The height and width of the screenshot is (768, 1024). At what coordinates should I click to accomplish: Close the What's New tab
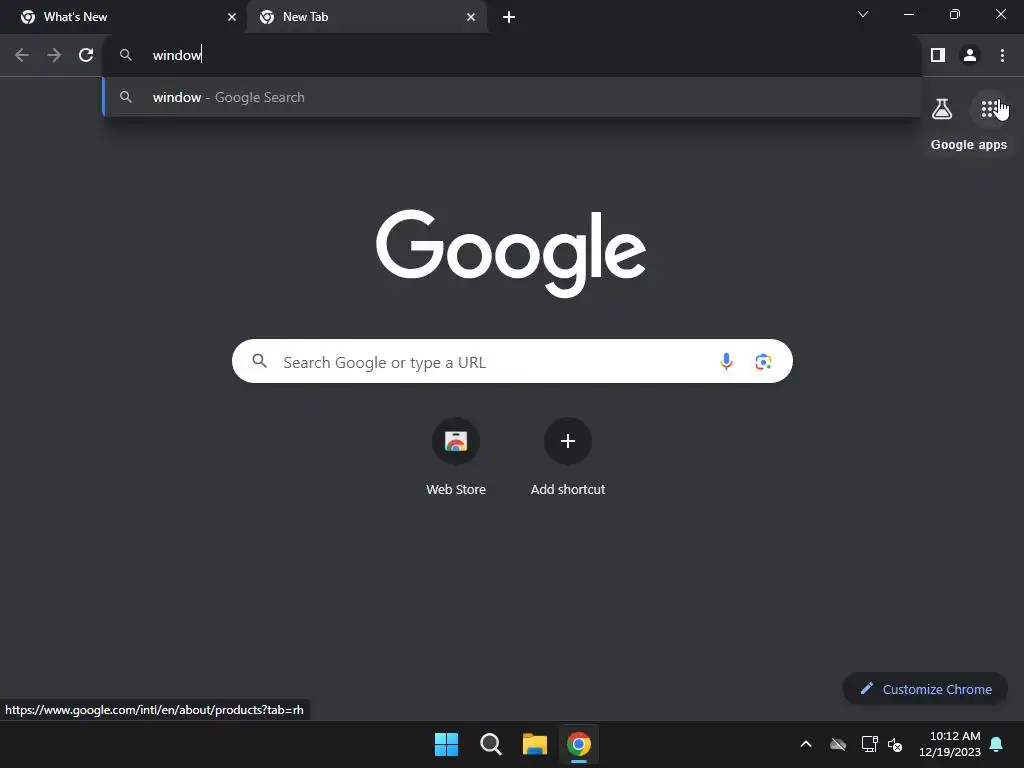tap(232, 17)
